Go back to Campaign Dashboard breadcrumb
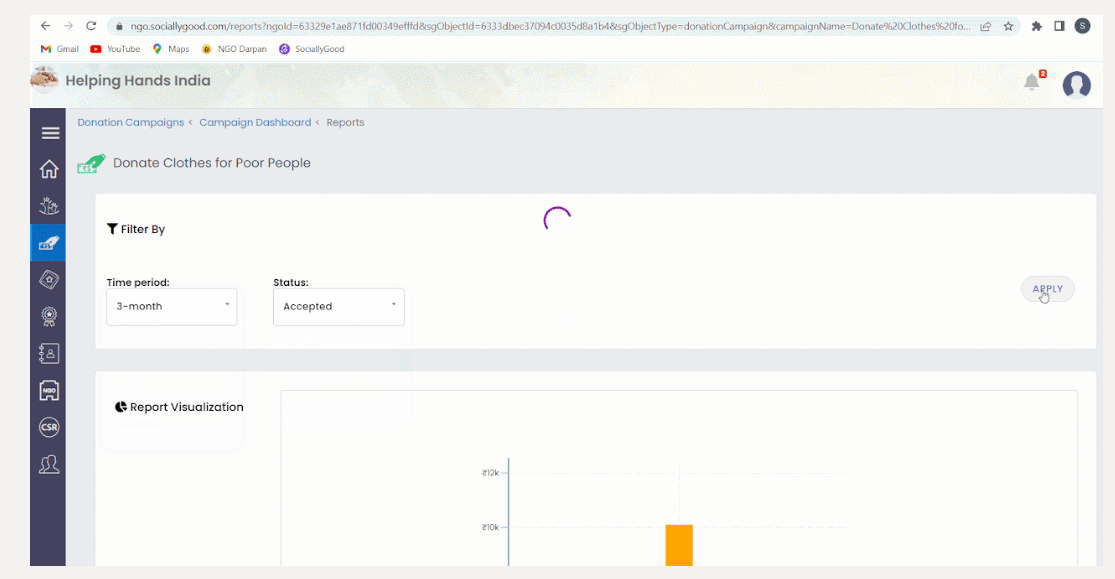This screenshot has height=579, width=1115. [255, 122]
